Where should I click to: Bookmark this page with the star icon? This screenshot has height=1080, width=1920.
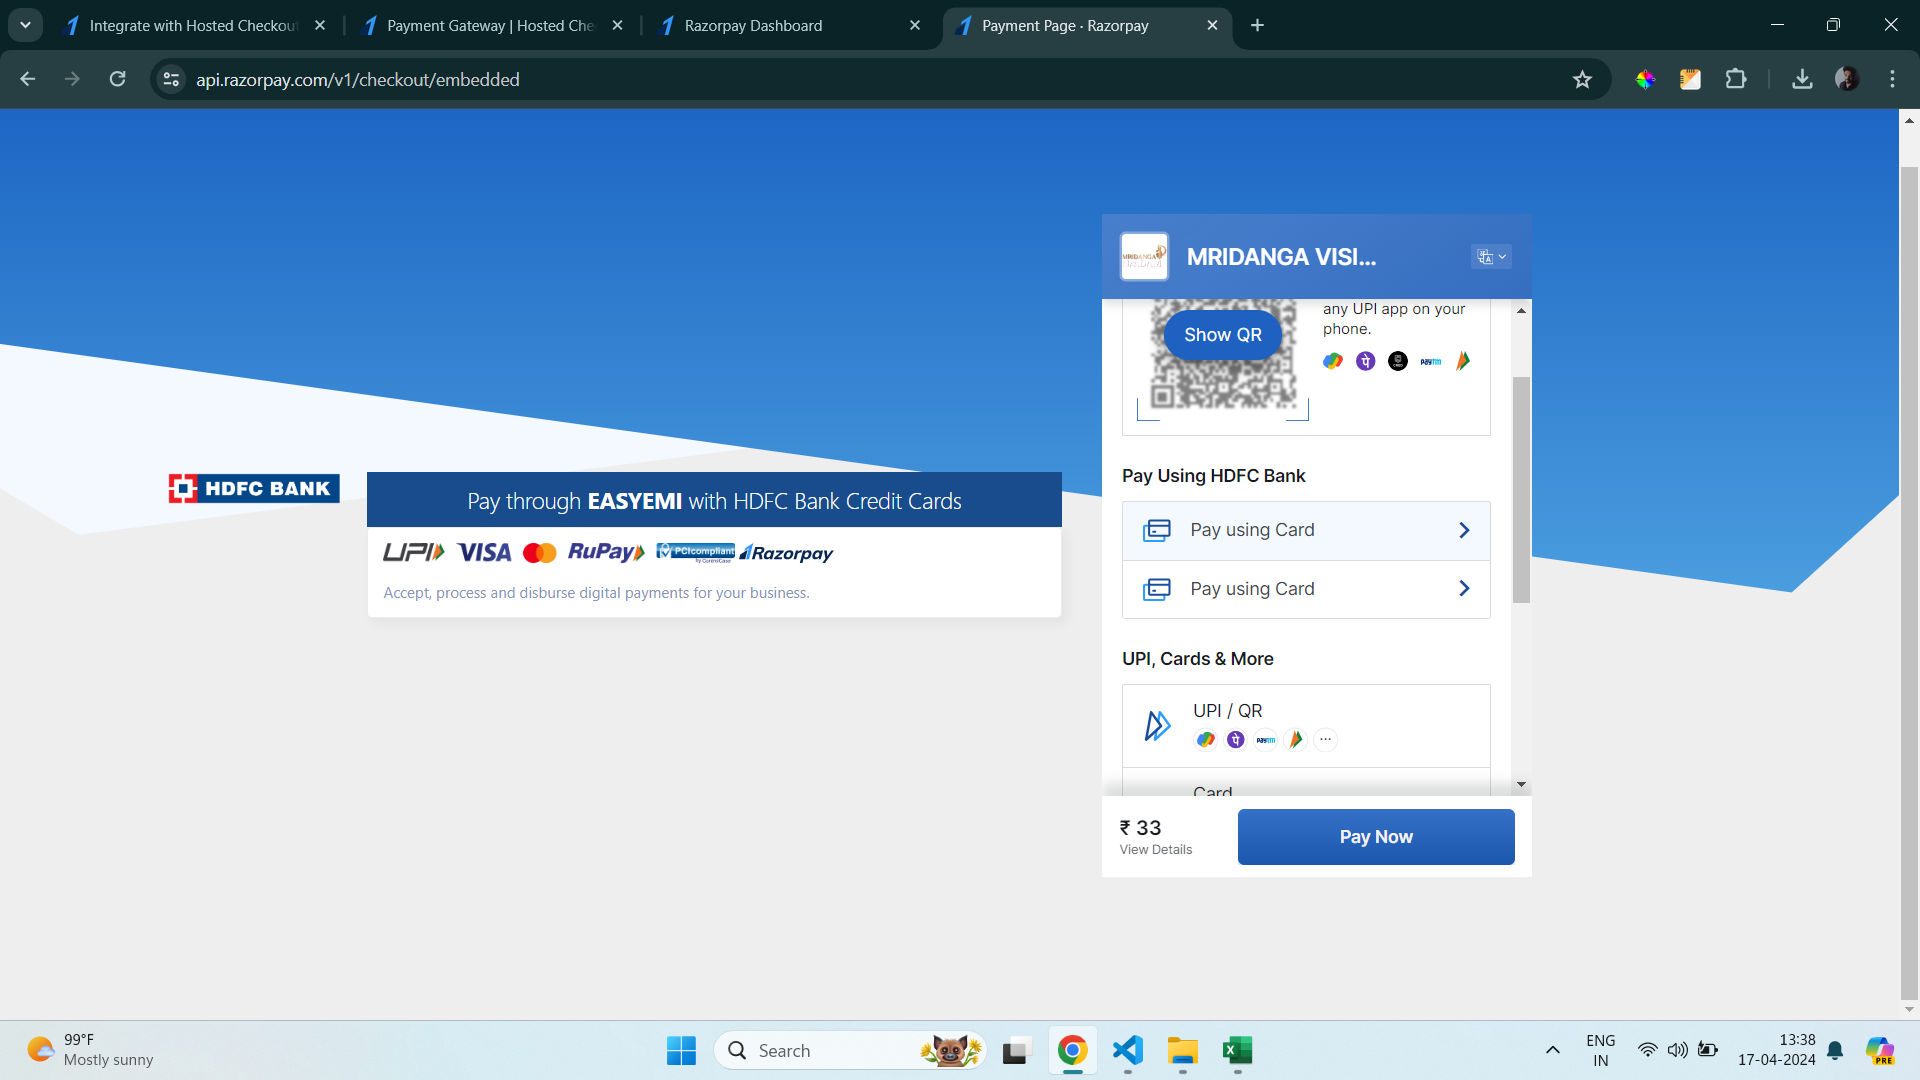[1582, 80]
